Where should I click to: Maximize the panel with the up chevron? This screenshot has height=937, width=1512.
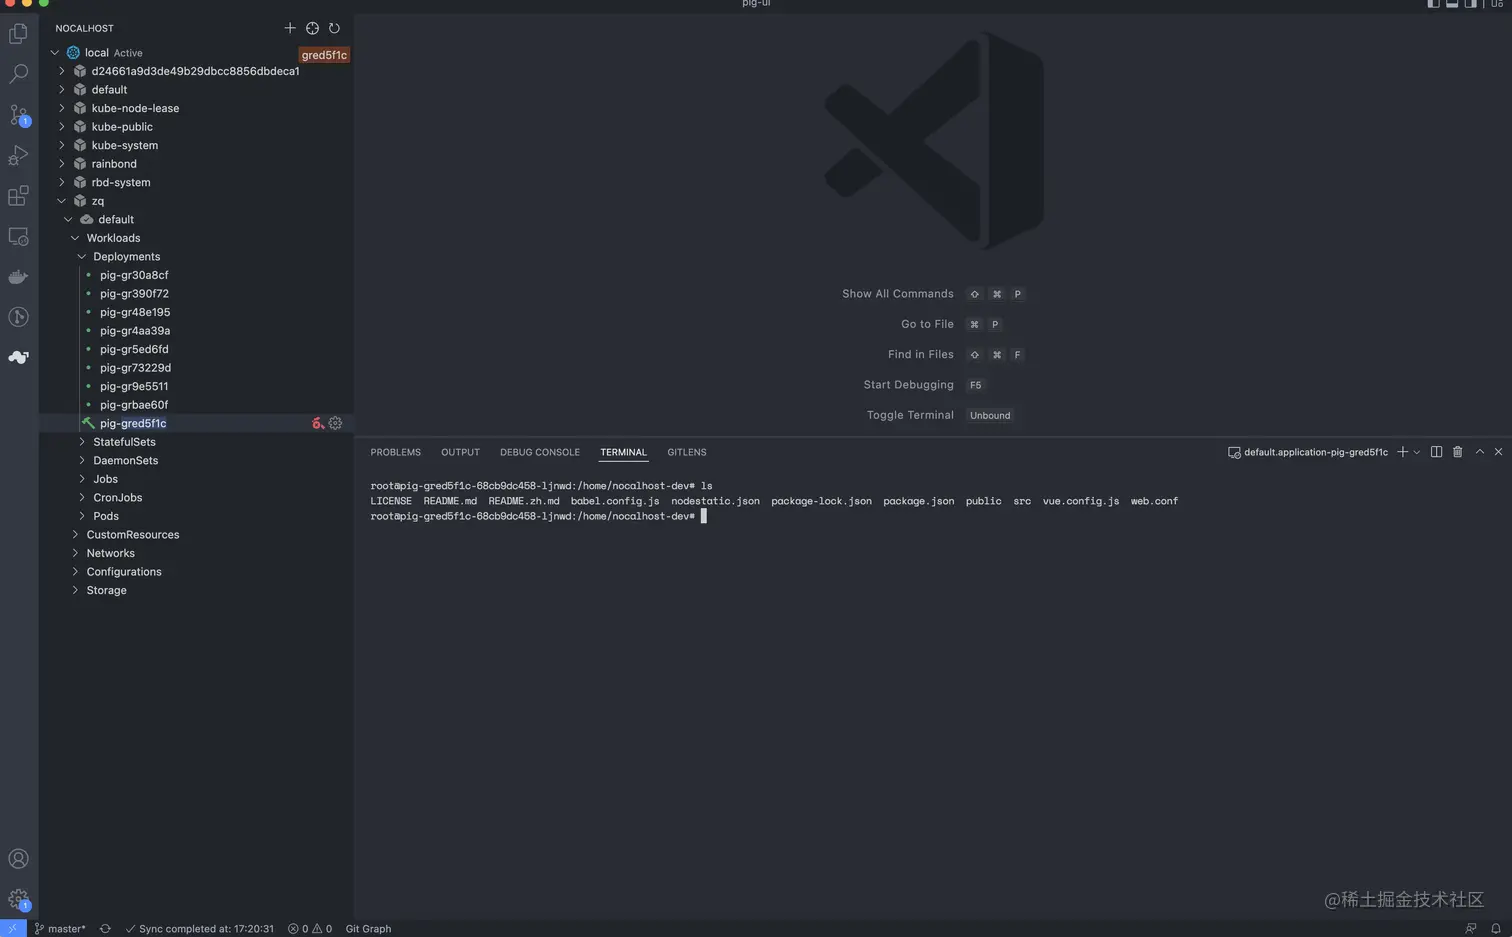[1480, 452]
